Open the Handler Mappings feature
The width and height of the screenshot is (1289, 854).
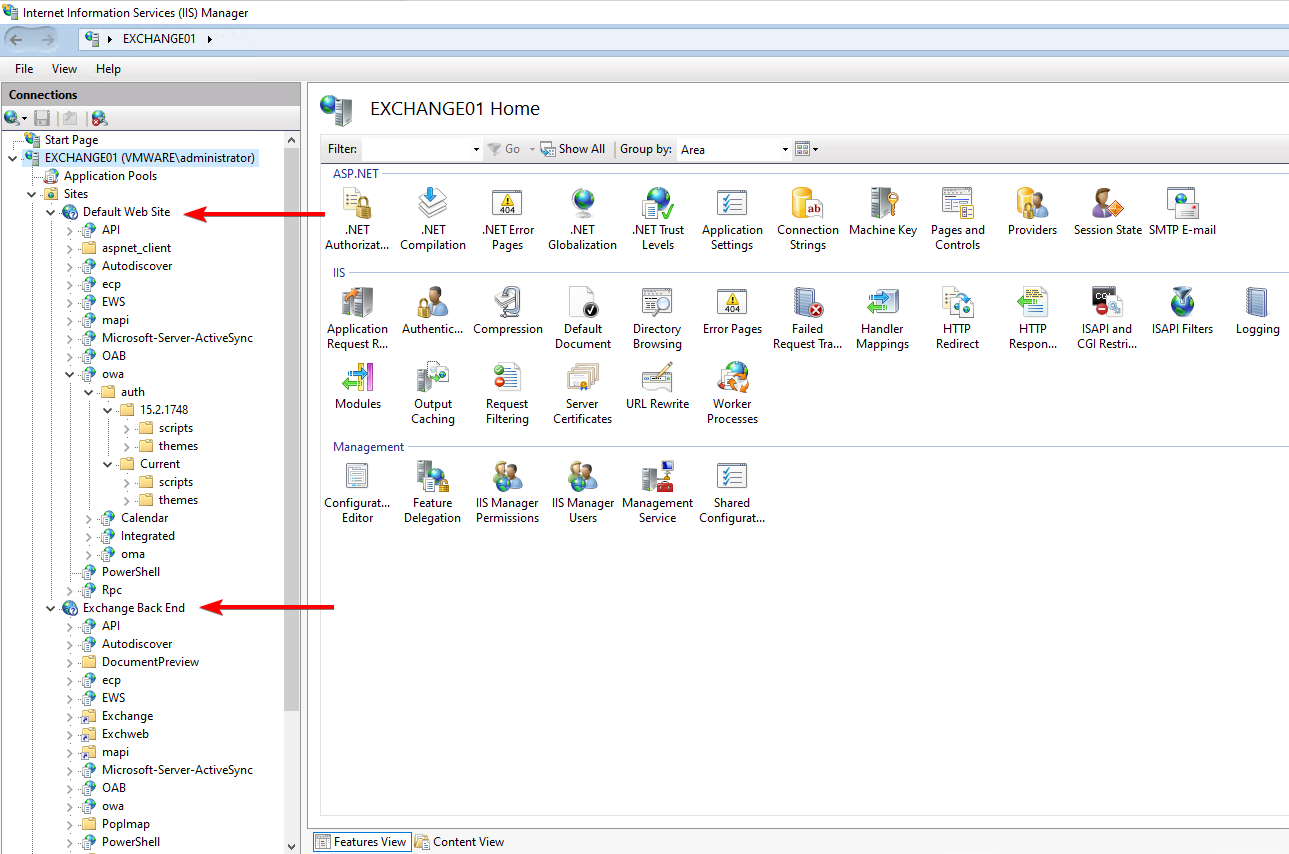[882, 305]
